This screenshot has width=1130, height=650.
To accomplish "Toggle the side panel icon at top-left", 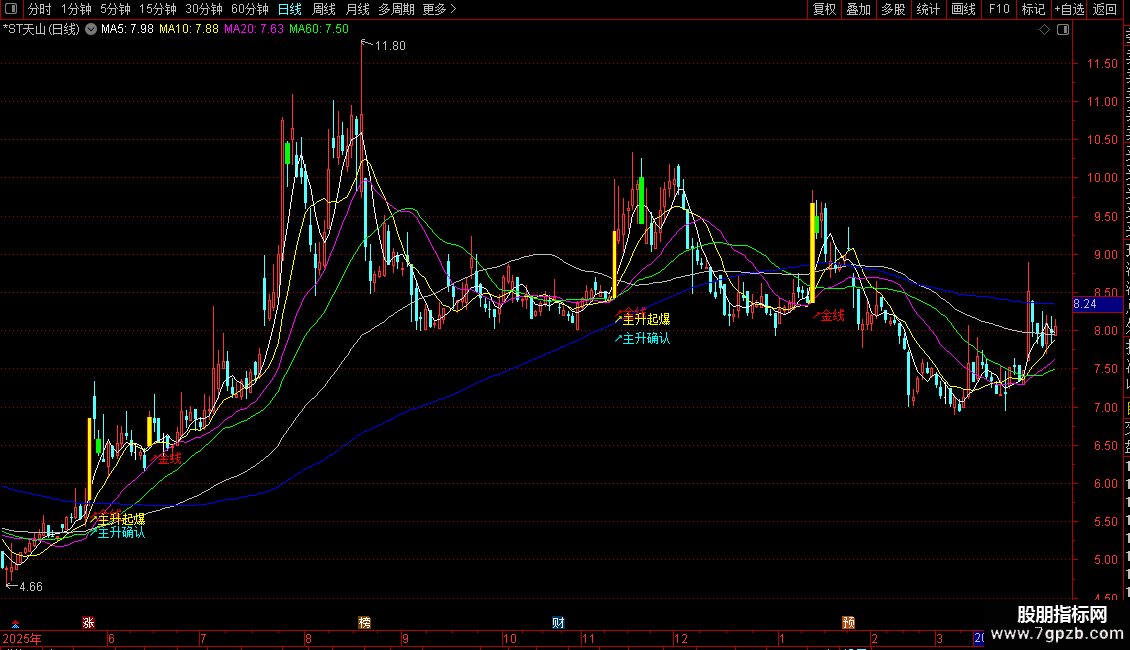I will point(11,9).
